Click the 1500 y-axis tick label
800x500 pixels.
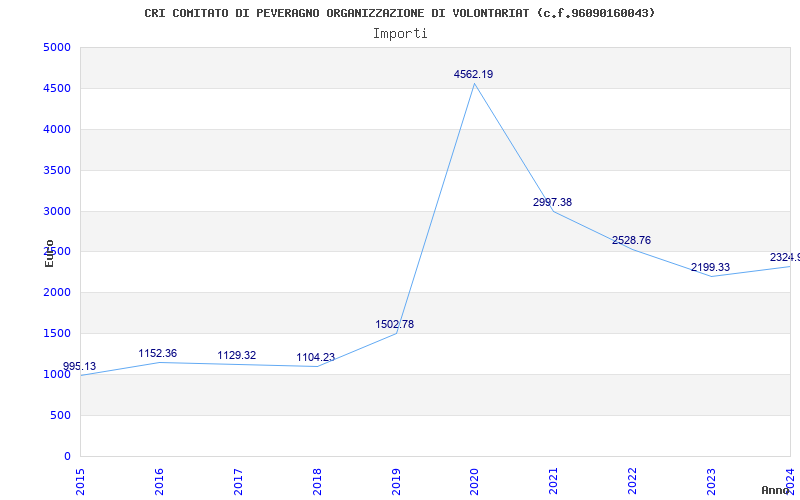click(57, 334)
